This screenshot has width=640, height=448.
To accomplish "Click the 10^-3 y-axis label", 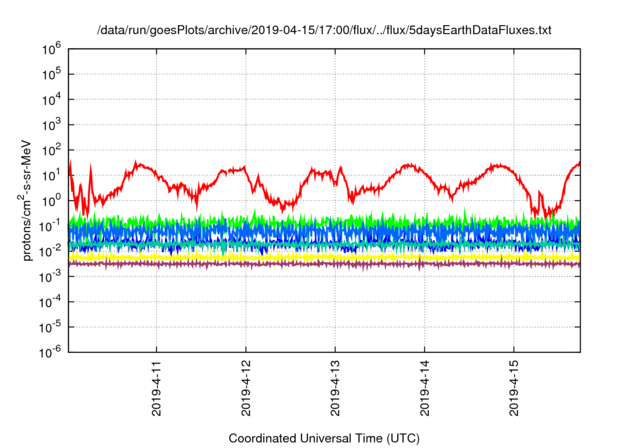I will 50,277.
